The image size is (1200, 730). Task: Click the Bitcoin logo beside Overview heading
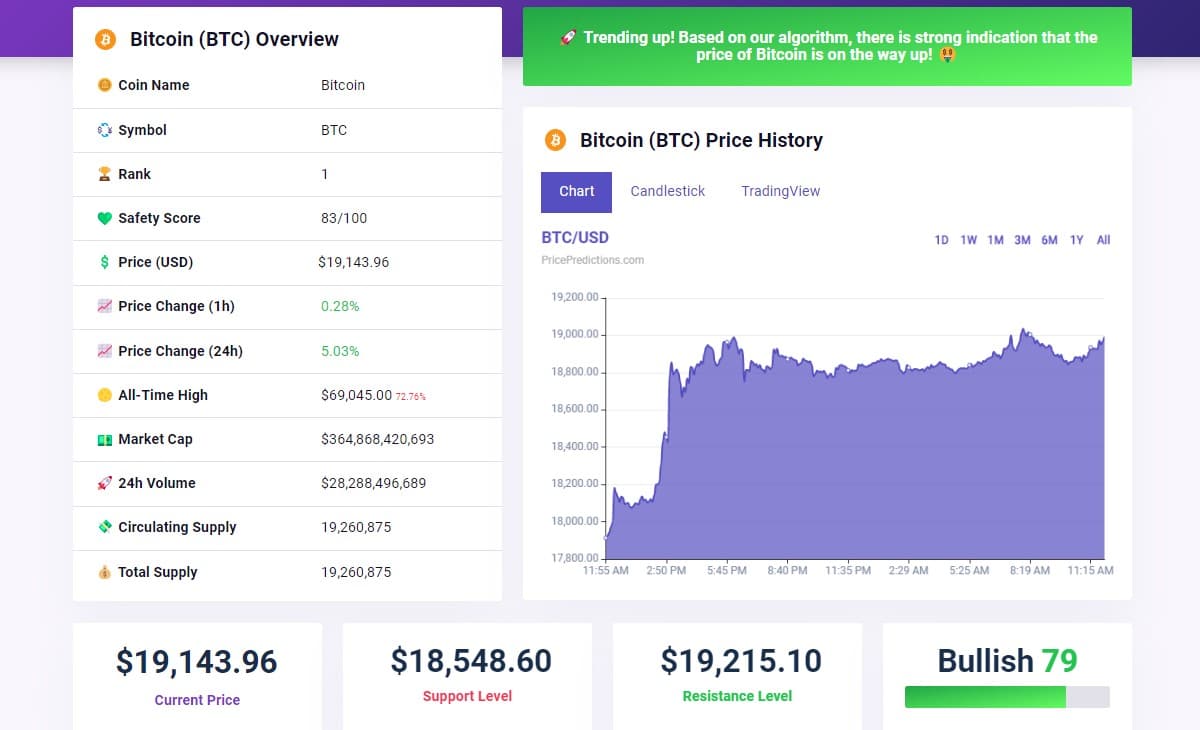pos(105,40)
